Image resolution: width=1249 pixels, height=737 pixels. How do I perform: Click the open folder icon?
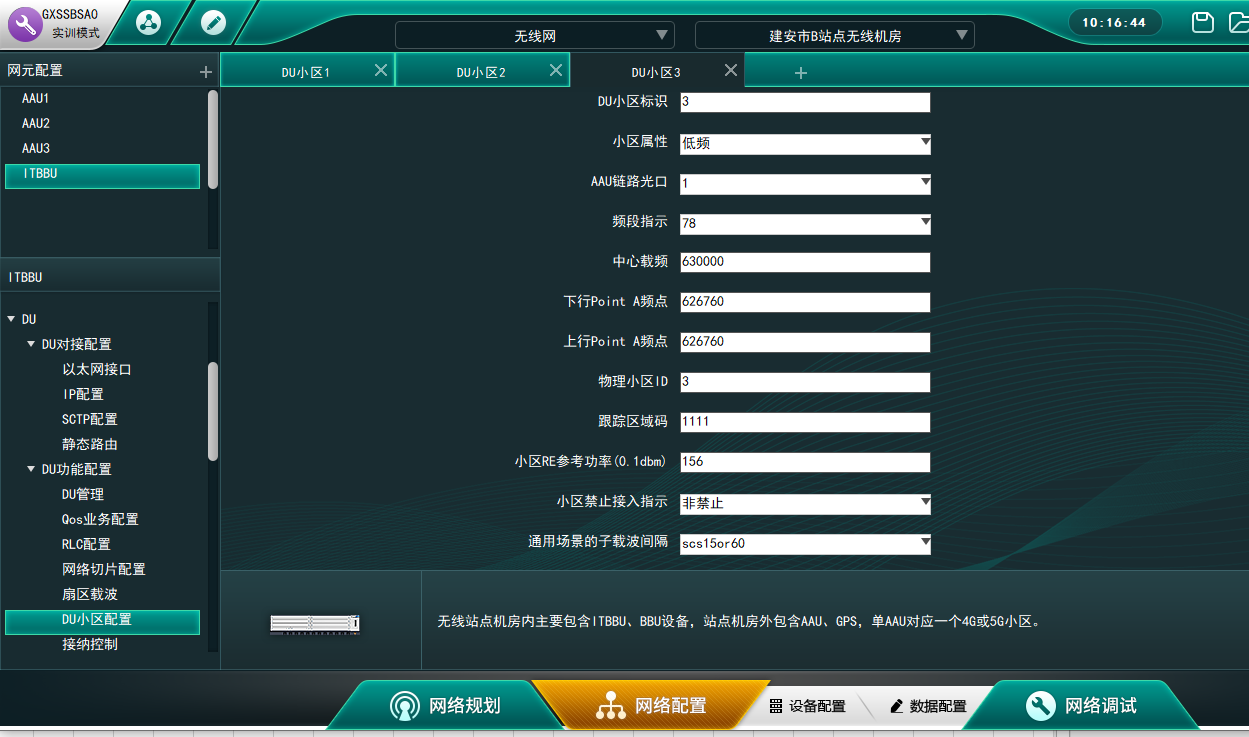click(1238, 22)
